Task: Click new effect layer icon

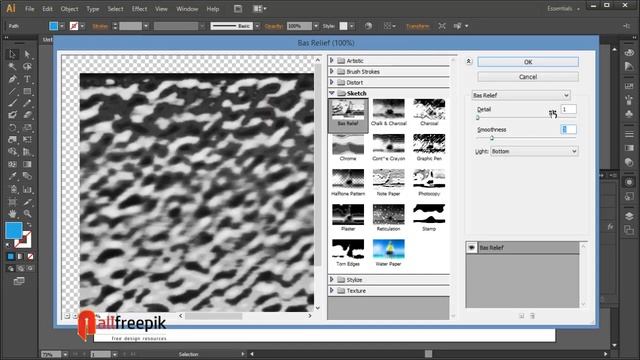Action: pos(522,316)
